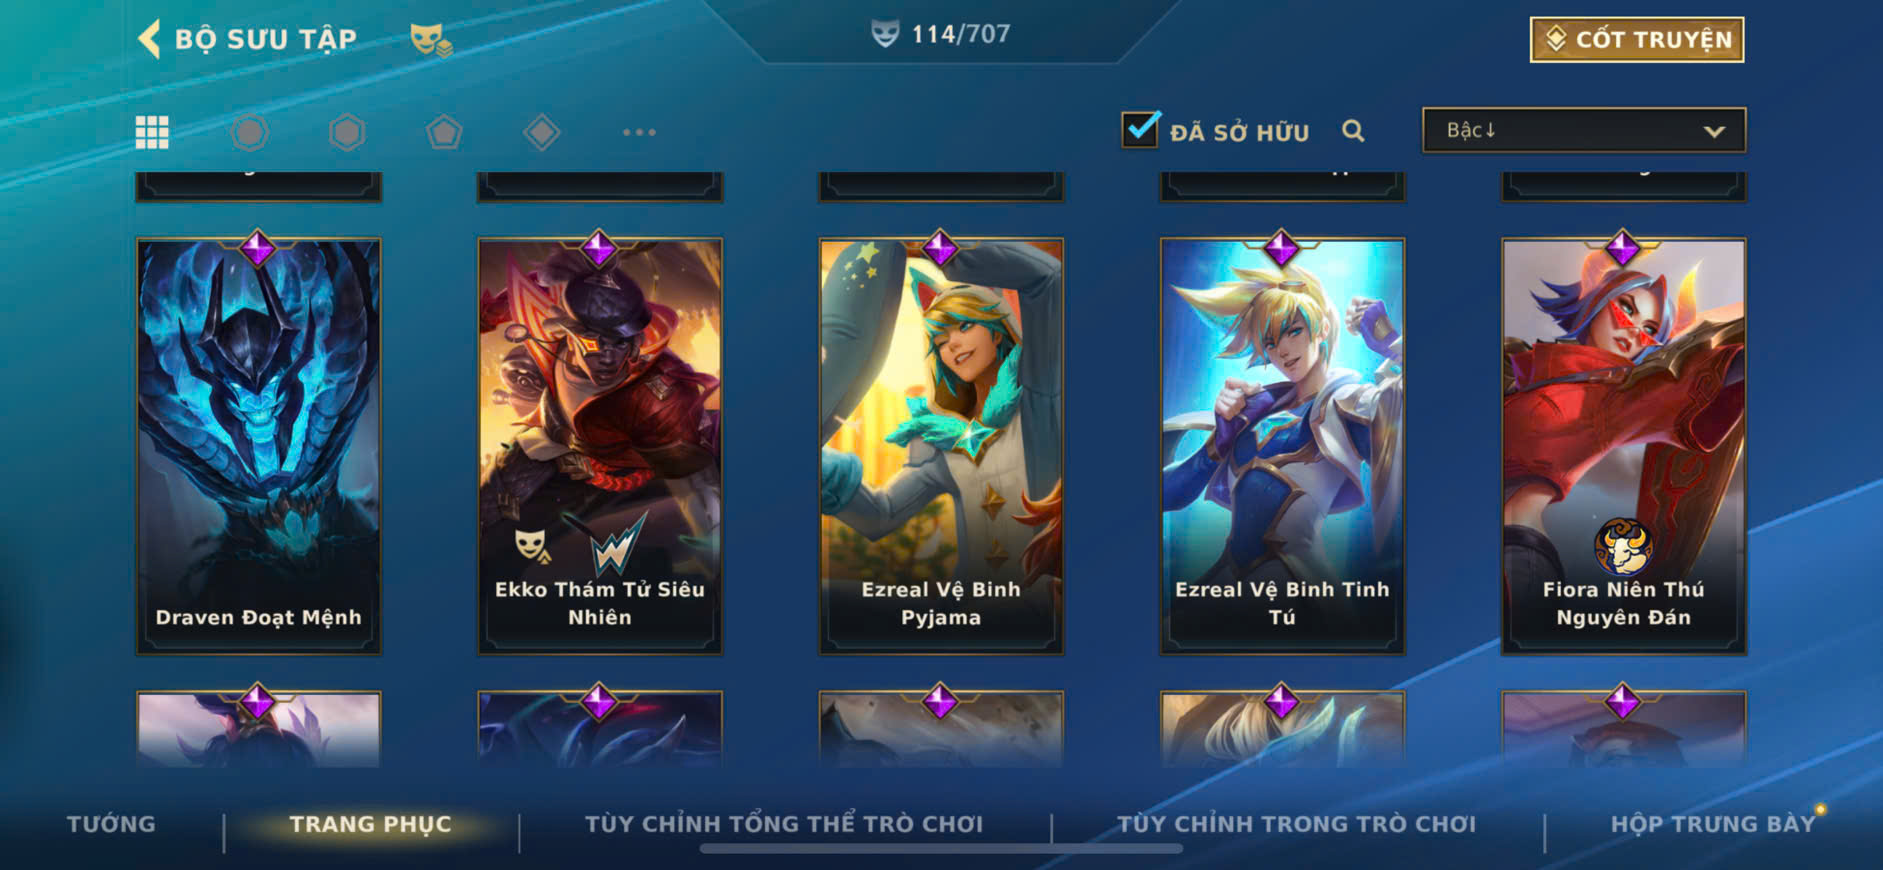Filter skins by the diamond rarity icon
The image size is (1883, 870).
click(x=542, y=132)
